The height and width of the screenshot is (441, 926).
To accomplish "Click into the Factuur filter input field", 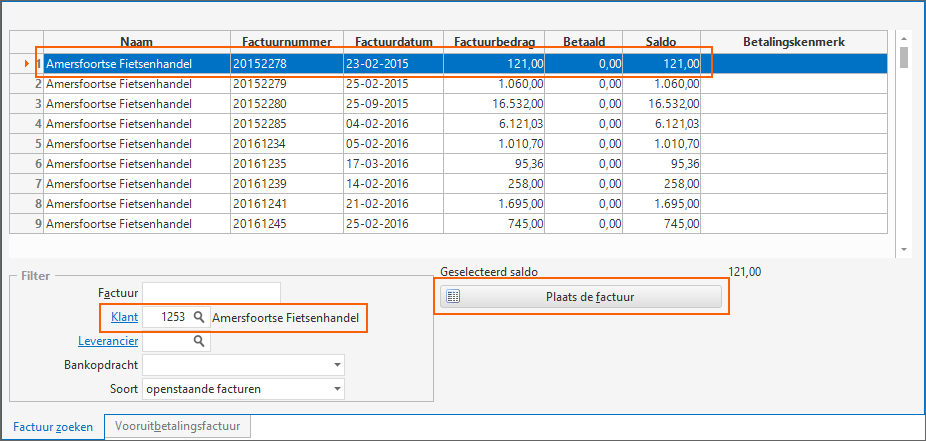I will pyautogui.click(x=211, y=293).
